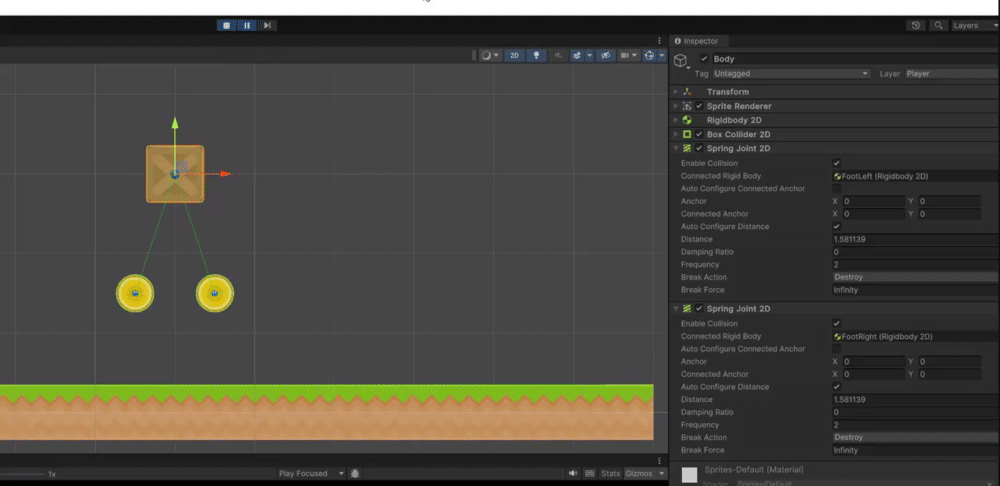Collapse the first Spring Joint 2D component
Viewport: 1000px width, 486px height.
676,148
